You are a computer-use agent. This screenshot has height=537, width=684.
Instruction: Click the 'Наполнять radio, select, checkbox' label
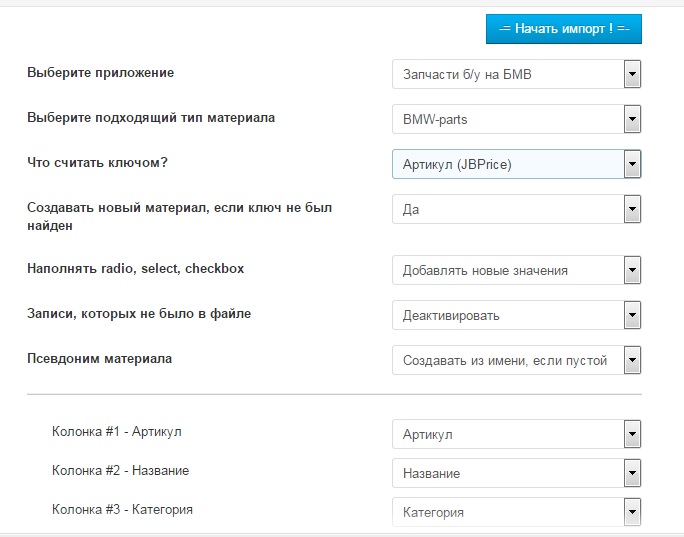(x=135, y=268)
